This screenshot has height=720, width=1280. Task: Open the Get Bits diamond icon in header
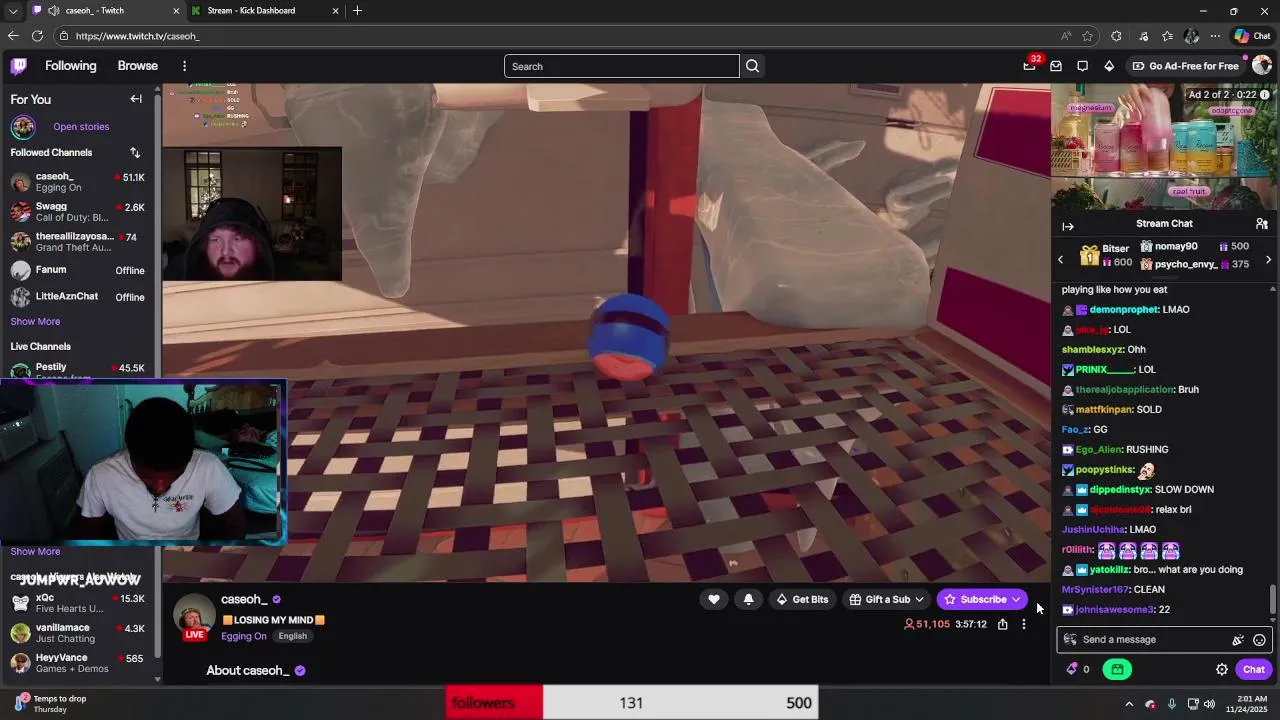pyautogui.click(x=1109, y=66)
